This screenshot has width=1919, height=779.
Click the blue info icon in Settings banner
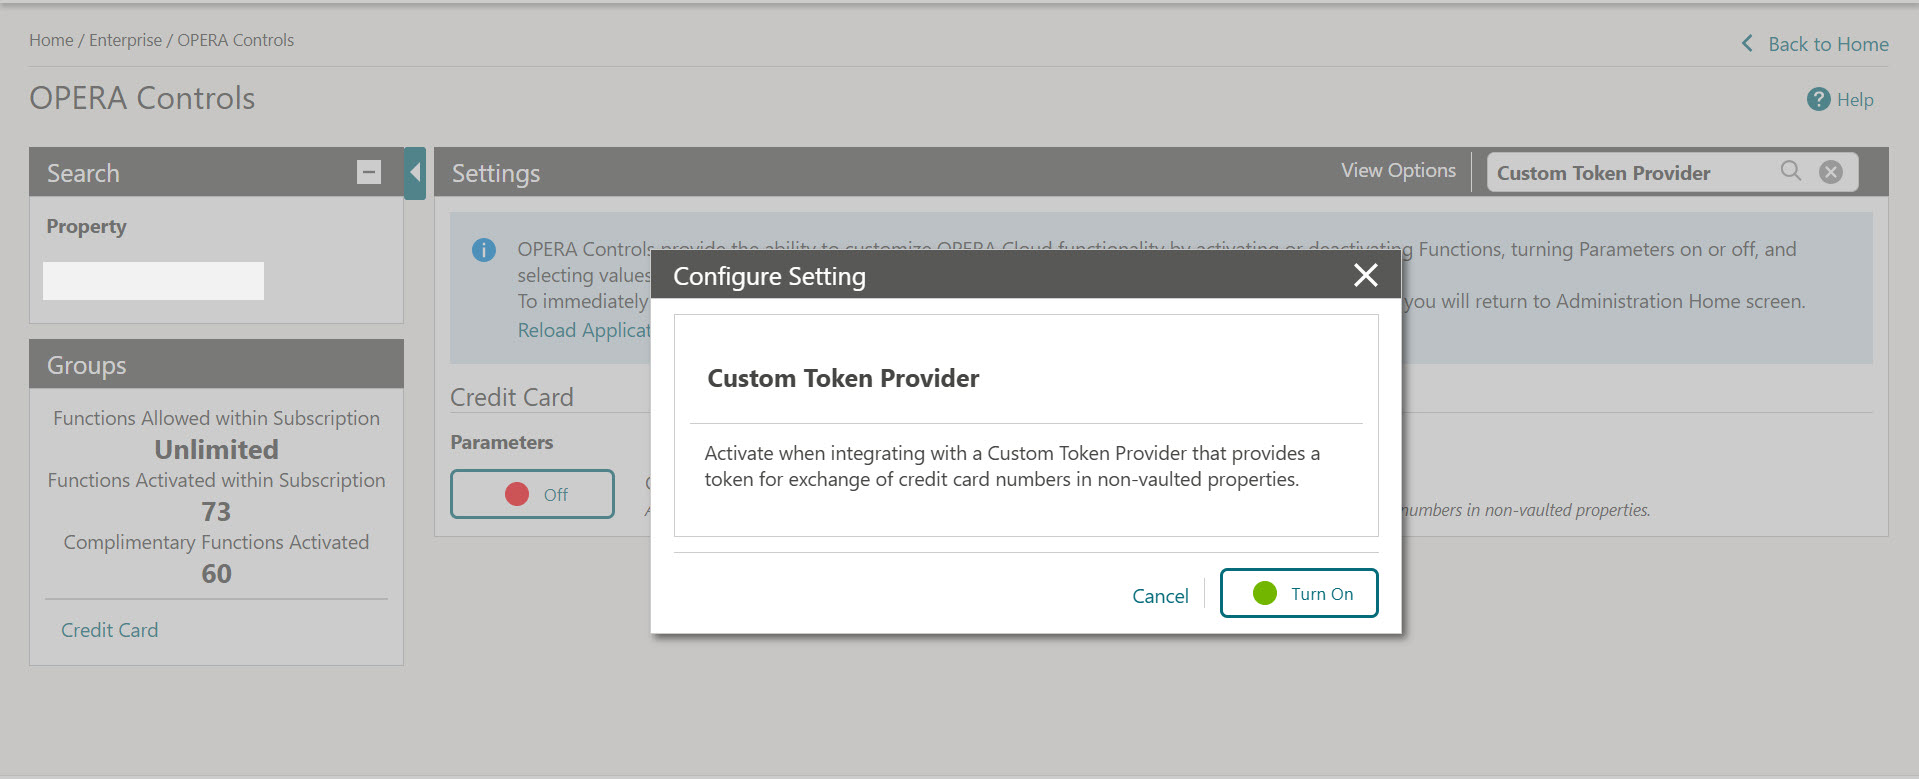484,250
